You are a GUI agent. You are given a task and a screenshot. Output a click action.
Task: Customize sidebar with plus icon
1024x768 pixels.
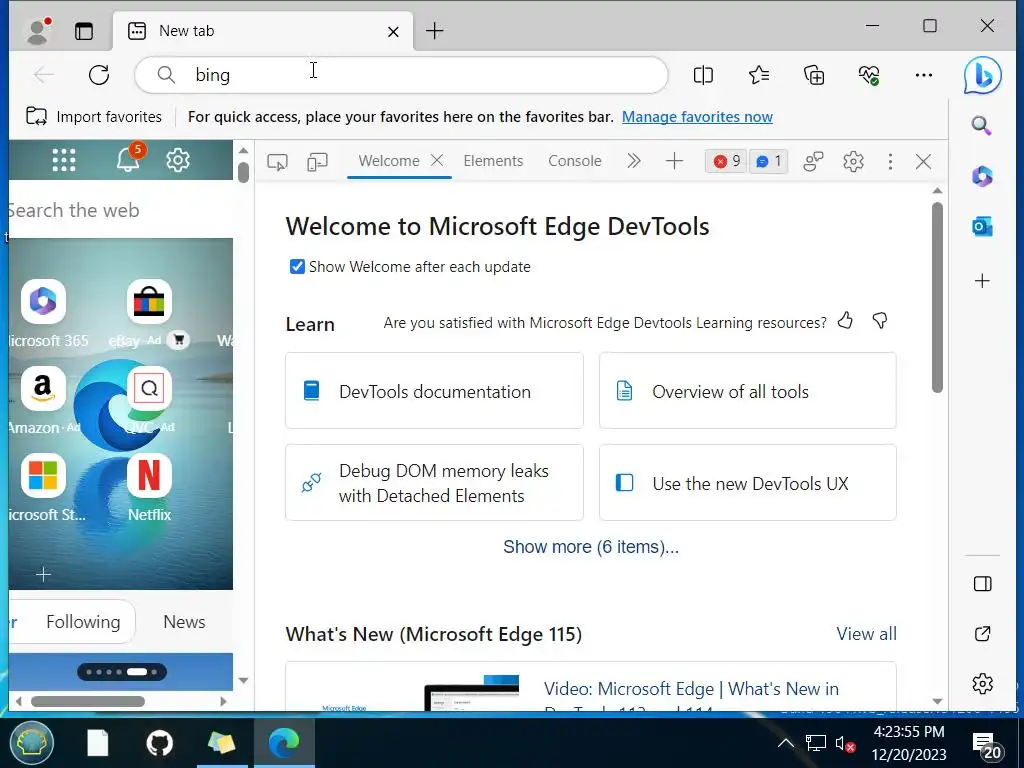tap(982, 281)
